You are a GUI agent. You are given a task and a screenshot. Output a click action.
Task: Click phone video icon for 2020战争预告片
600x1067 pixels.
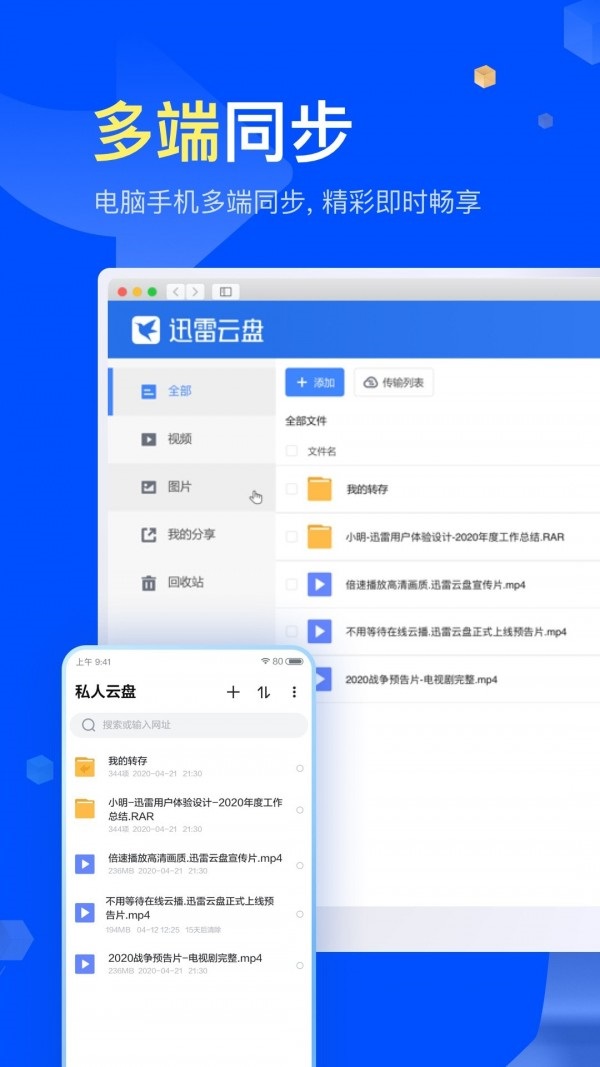tap(84, 964)
